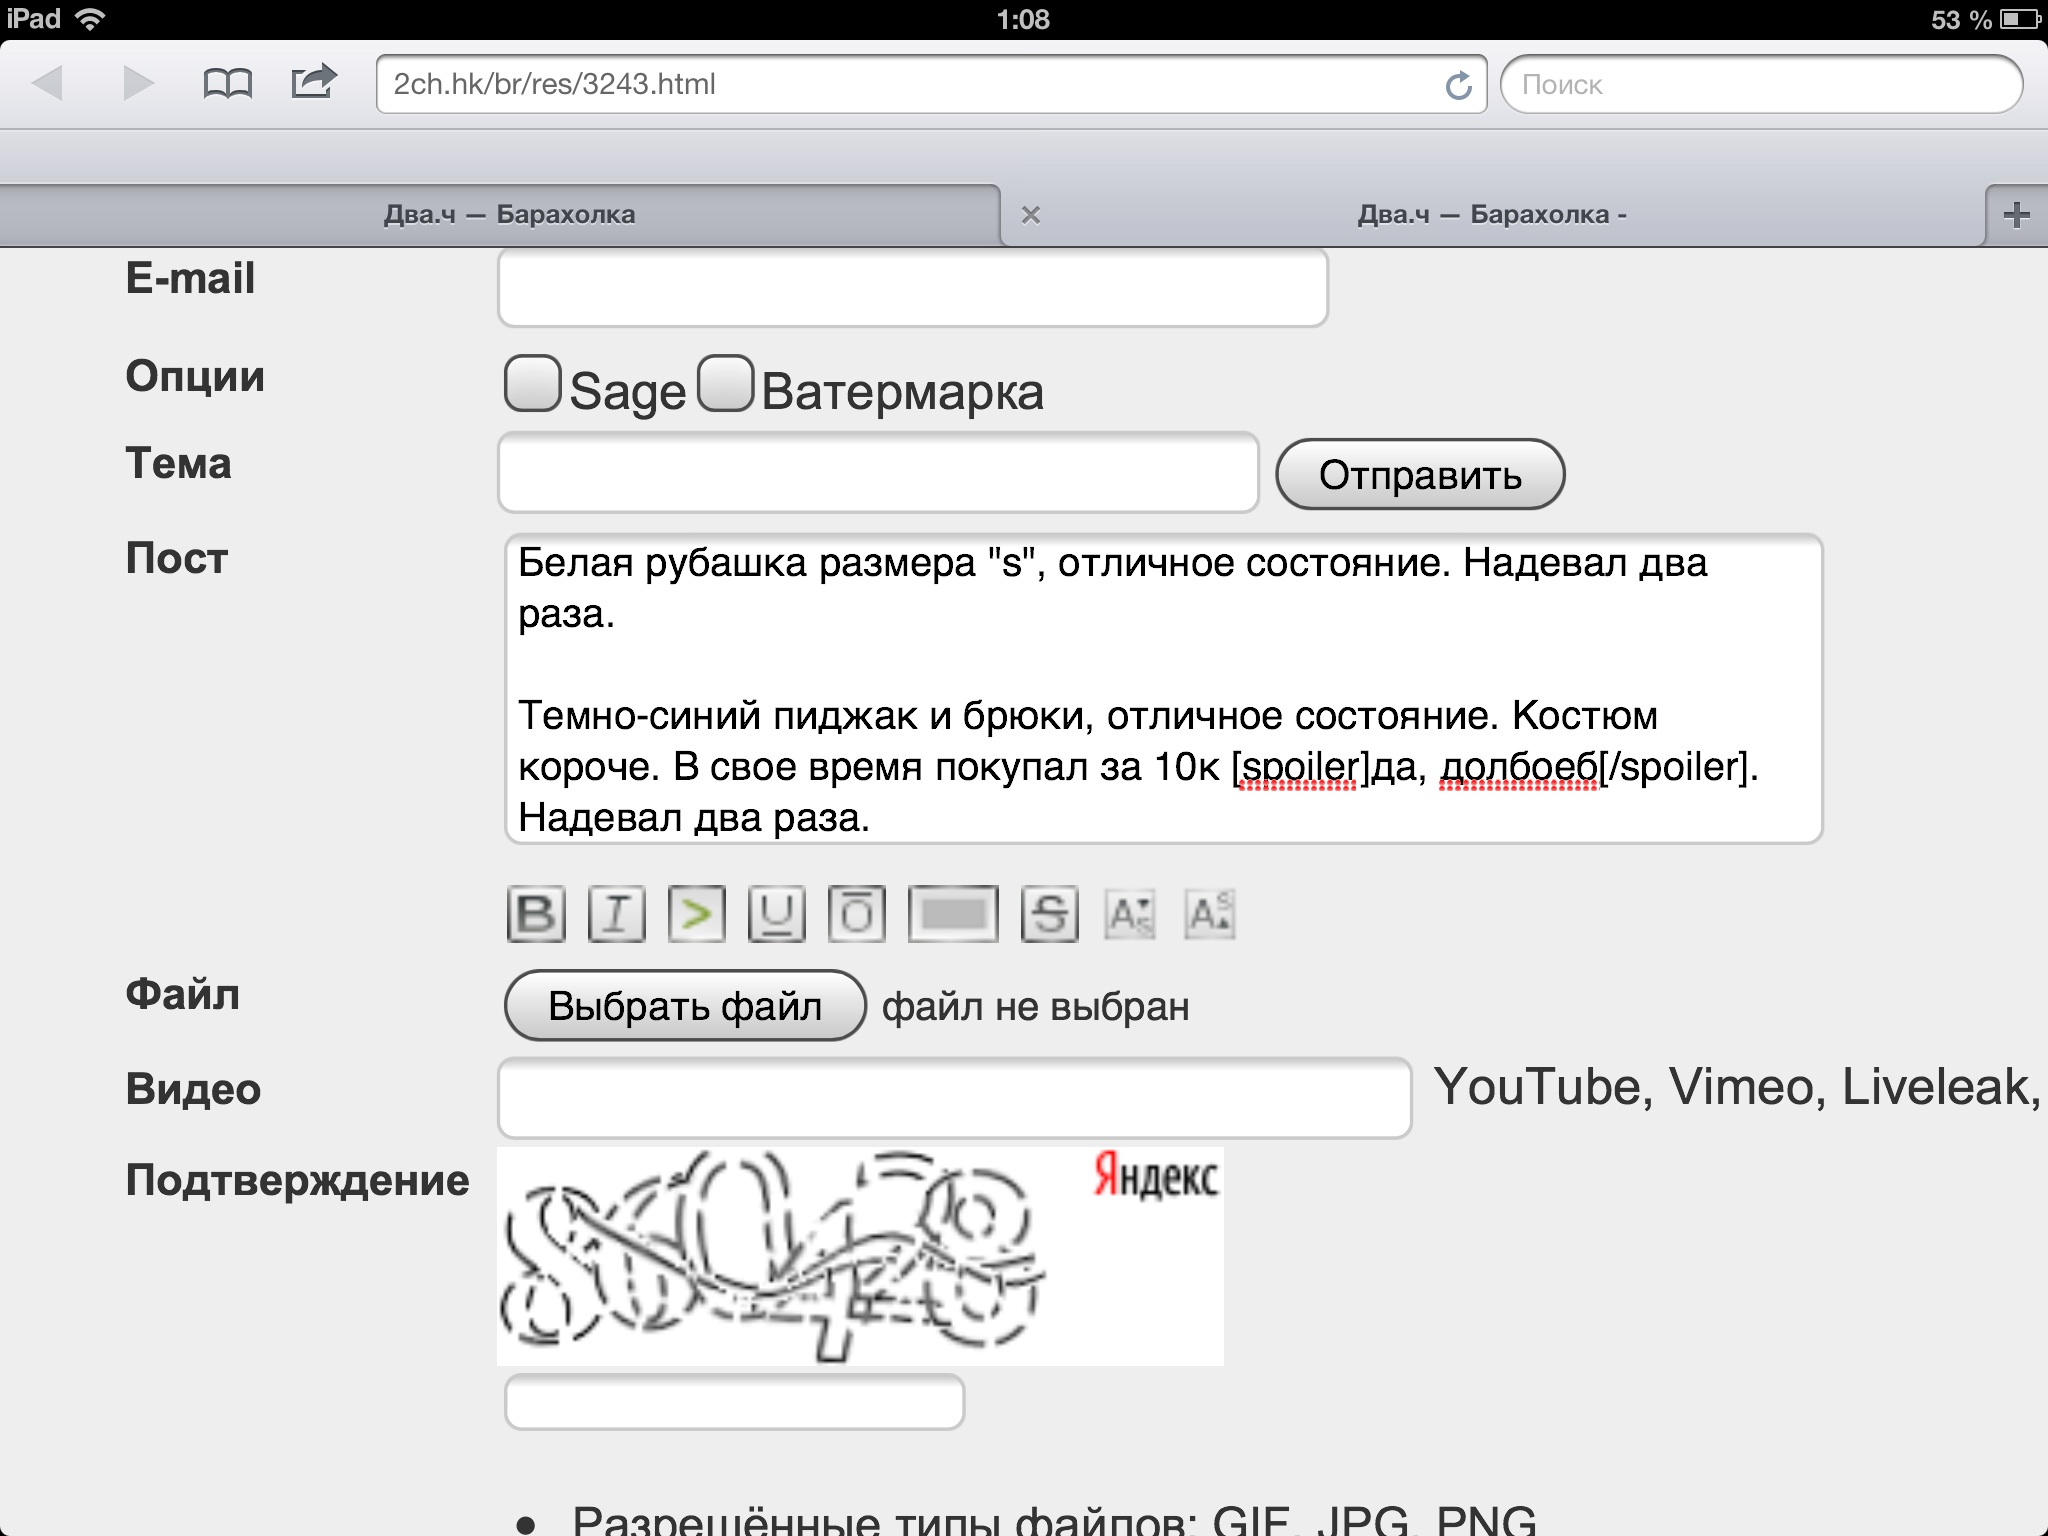Screen dimensions: 2048x1536
Task: Insert green quote arrow markup
Action: (x=696, y=914)
